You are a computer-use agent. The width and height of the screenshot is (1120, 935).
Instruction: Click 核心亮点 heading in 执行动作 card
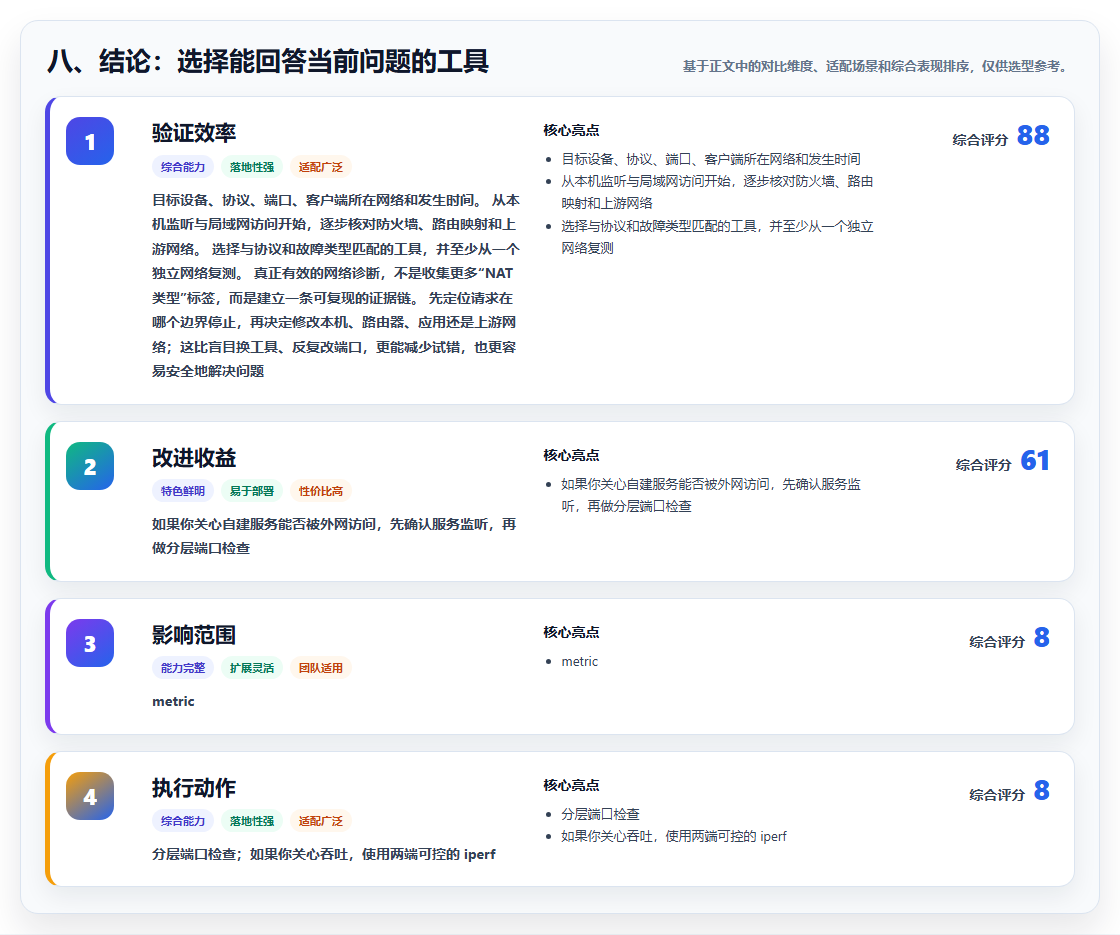click(571, 785)
